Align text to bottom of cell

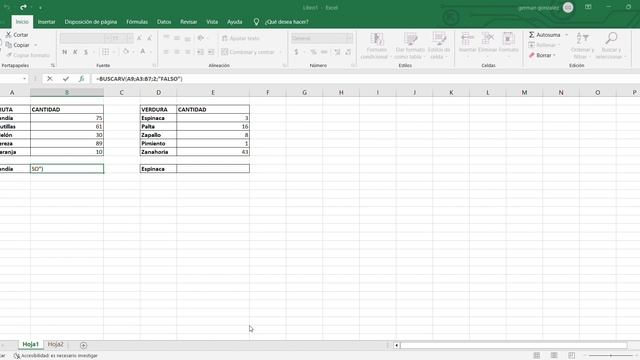(x=187, y=38)
